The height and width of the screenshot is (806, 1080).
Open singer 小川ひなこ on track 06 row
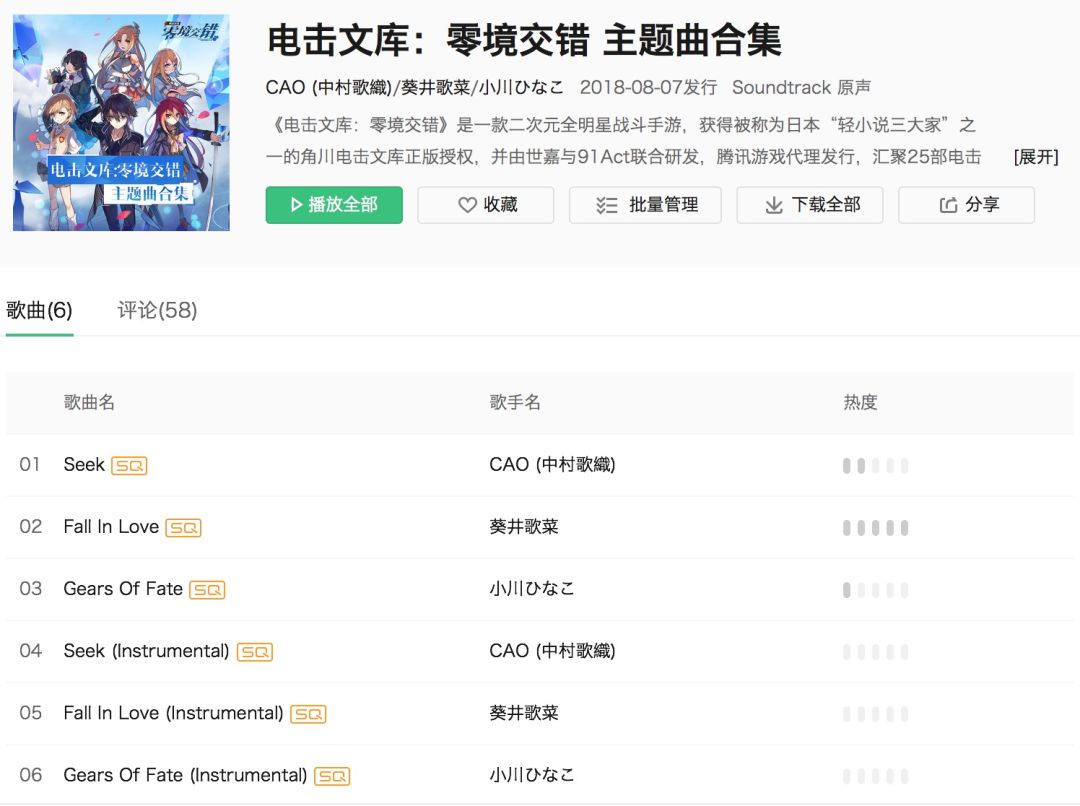532,775
